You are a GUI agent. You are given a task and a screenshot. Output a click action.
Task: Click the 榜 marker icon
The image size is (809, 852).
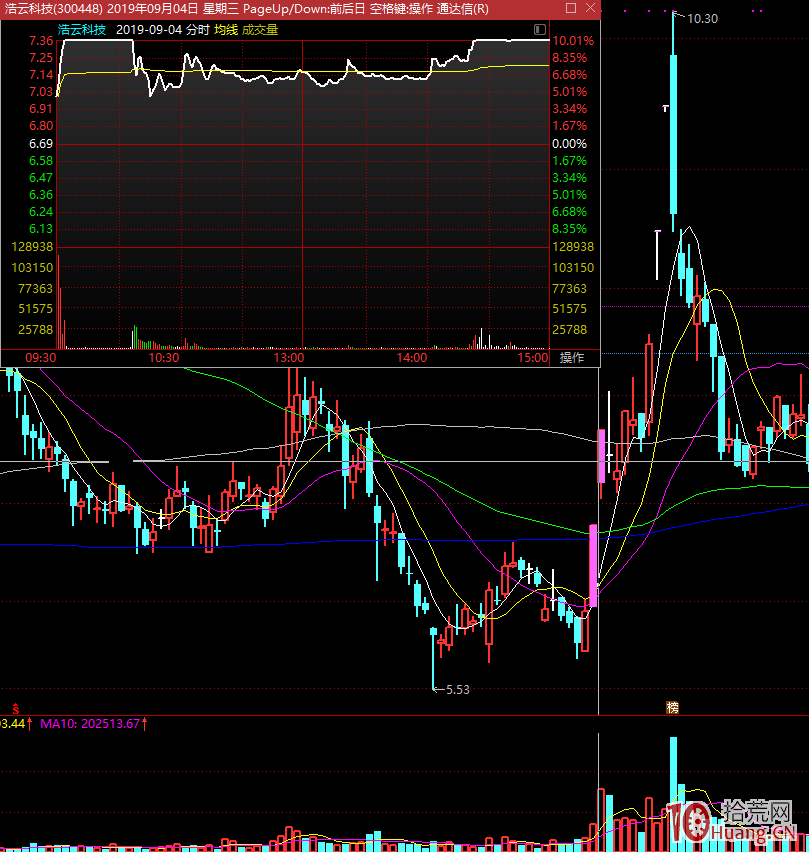pos(673,707)
